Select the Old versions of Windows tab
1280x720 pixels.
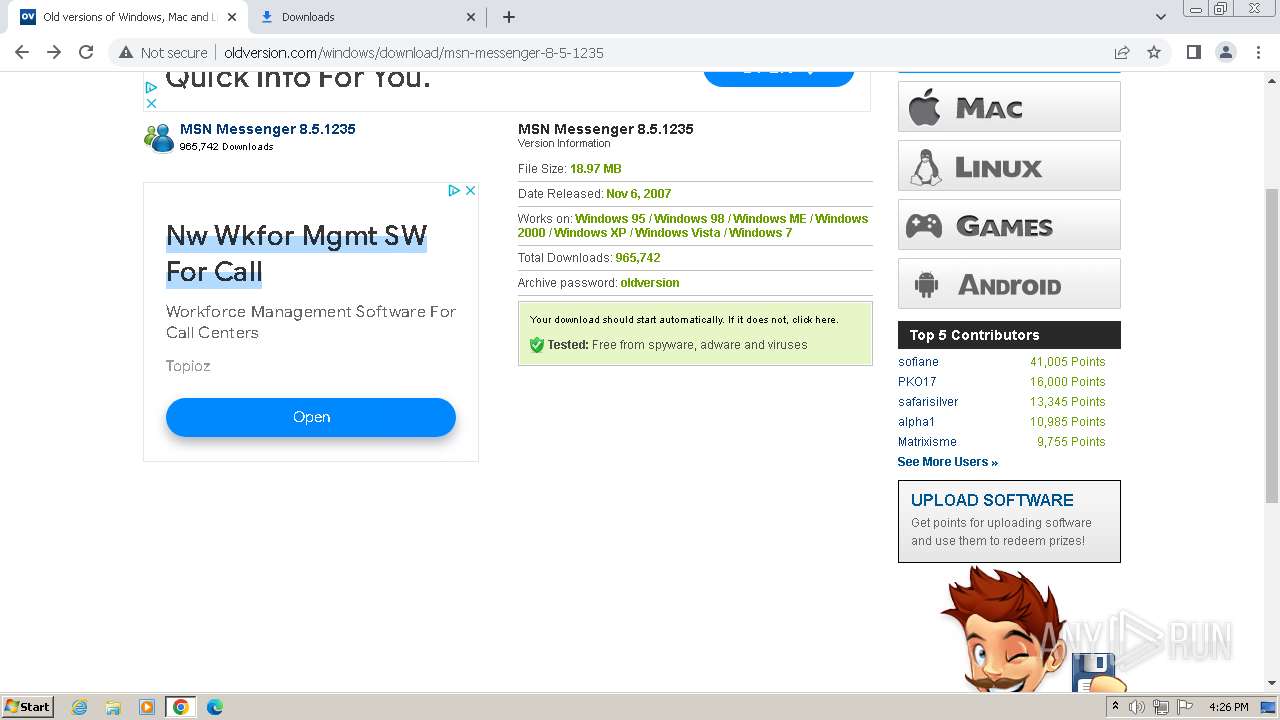(128, 17)
